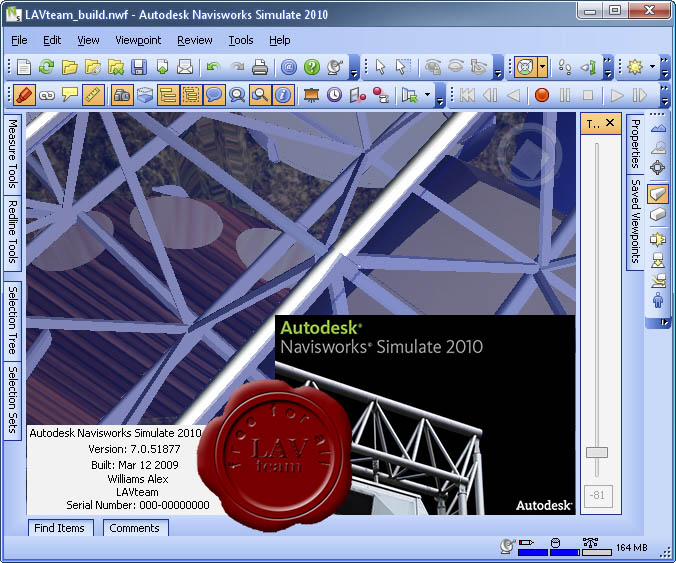Screen dimensions: 676x563
Task: Click the blue Third Person avatar icon
Action: point(657,300)
